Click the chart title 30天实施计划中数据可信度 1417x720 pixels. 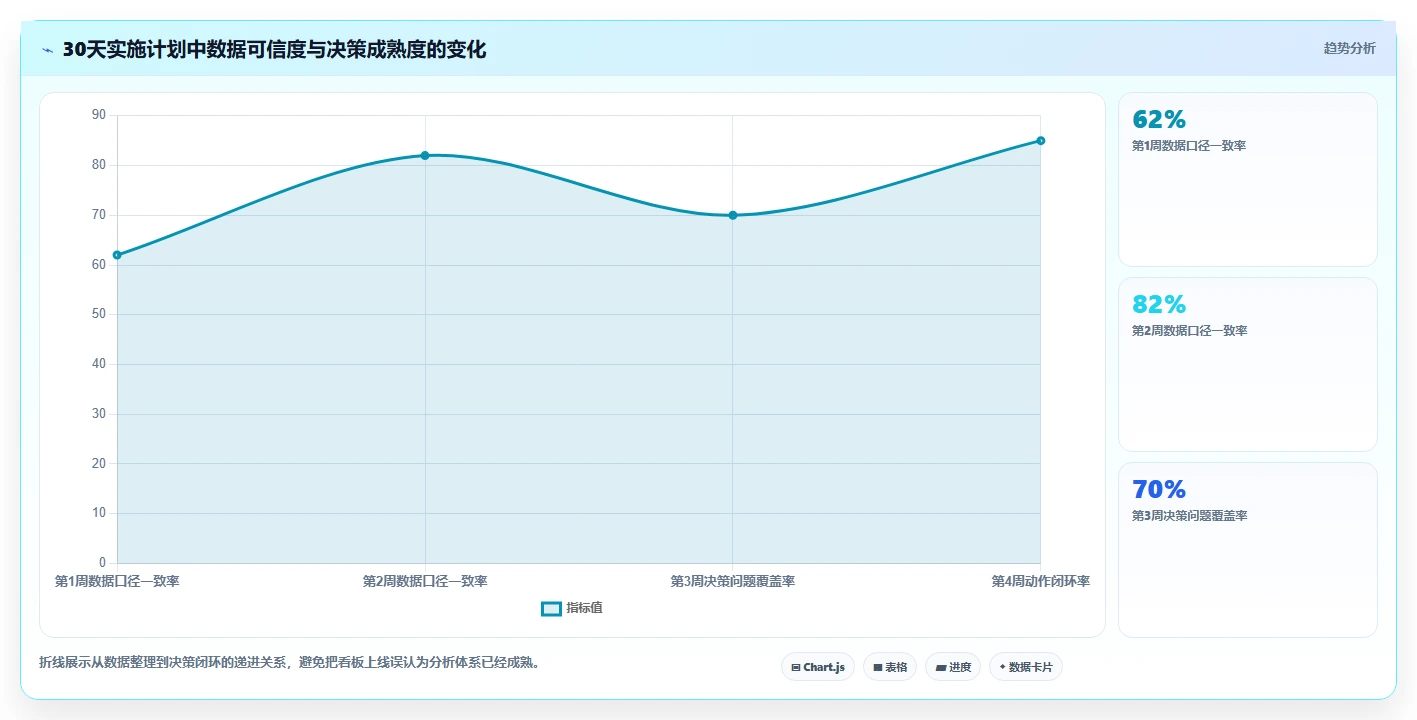pos(274,49)
